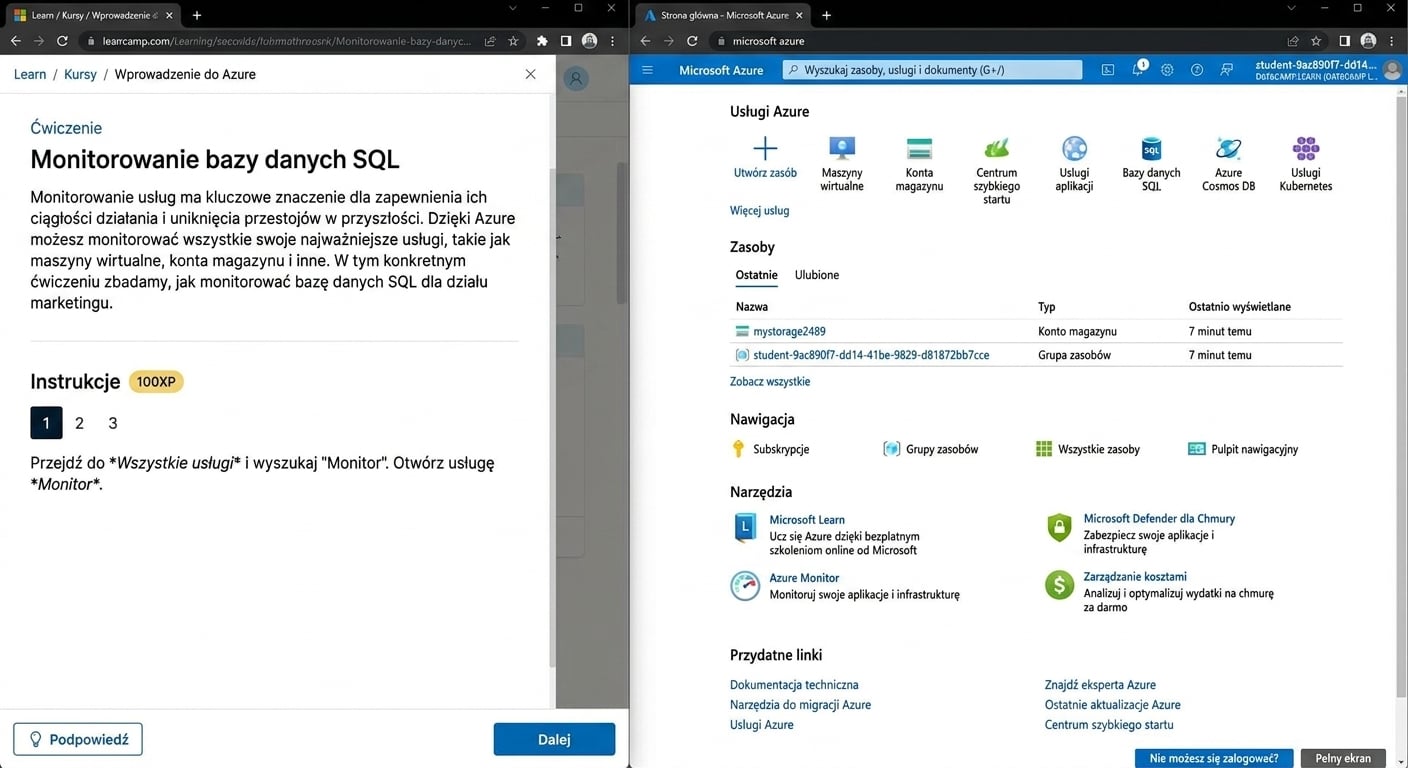Open the Usługi Kubernetes service icon
1408x768 pixels.
point(1306,149)
